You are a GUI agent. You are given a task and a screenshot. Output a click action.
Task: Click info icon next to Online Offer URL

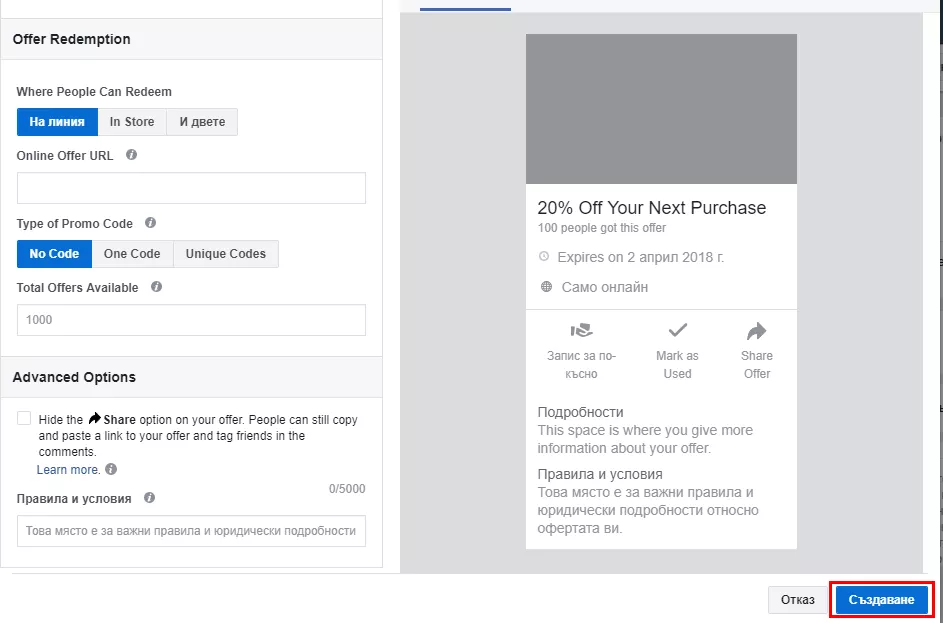pyautogui.click(x=131, y=155)
